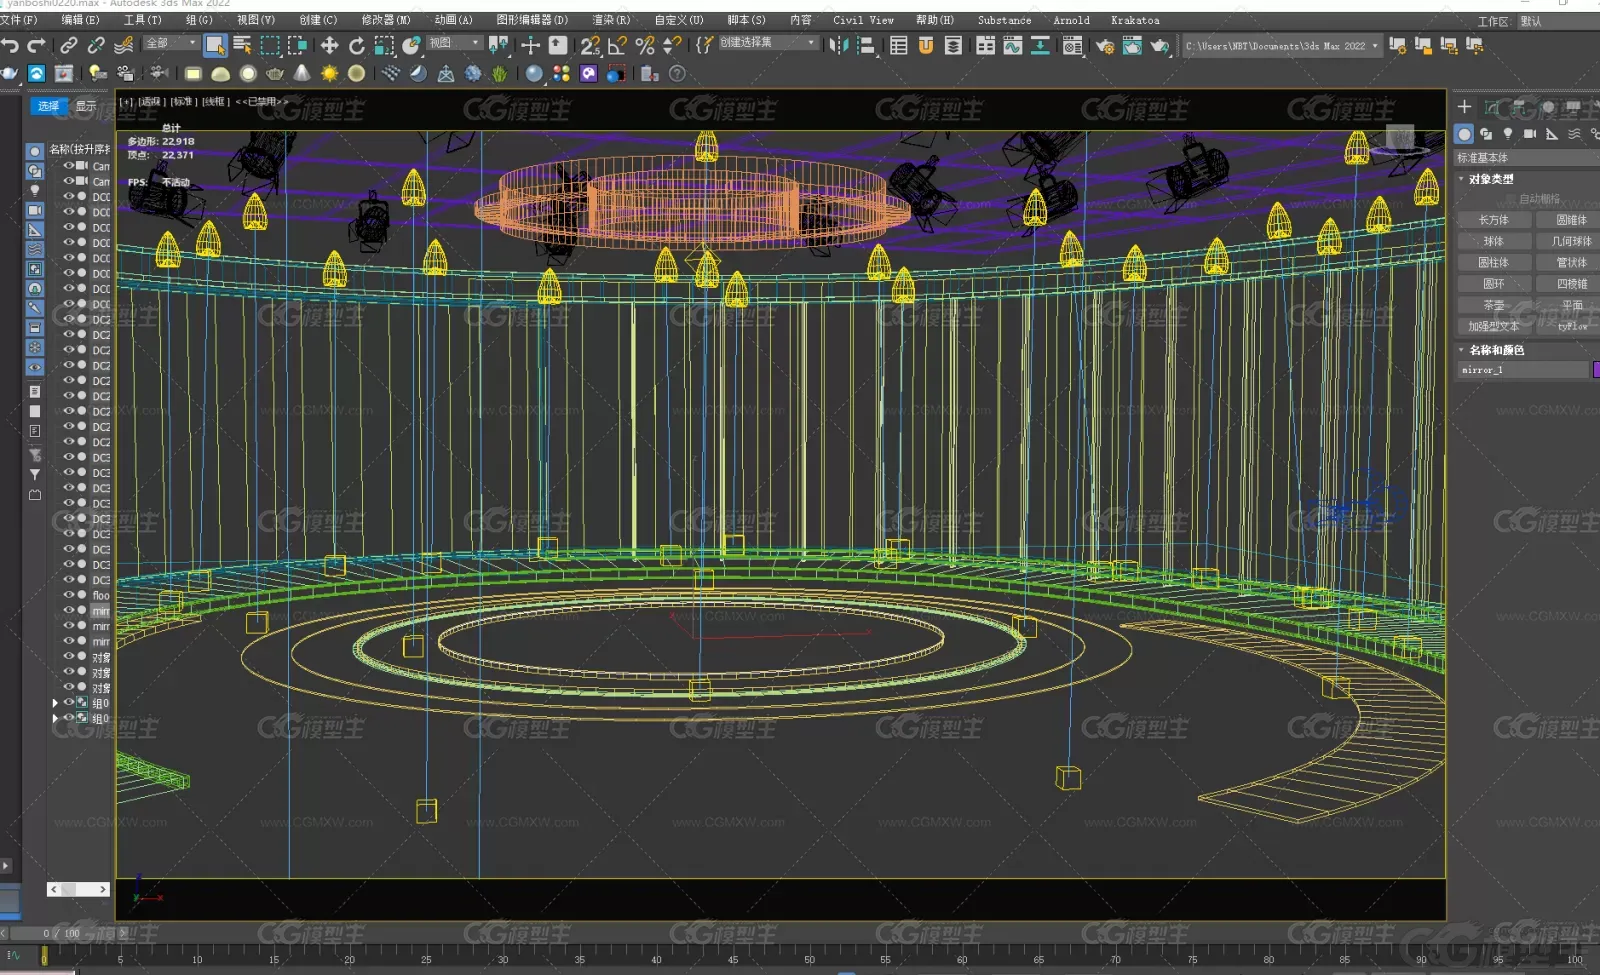Click the 圆柱体 cylinder button

pos(1493,262)
